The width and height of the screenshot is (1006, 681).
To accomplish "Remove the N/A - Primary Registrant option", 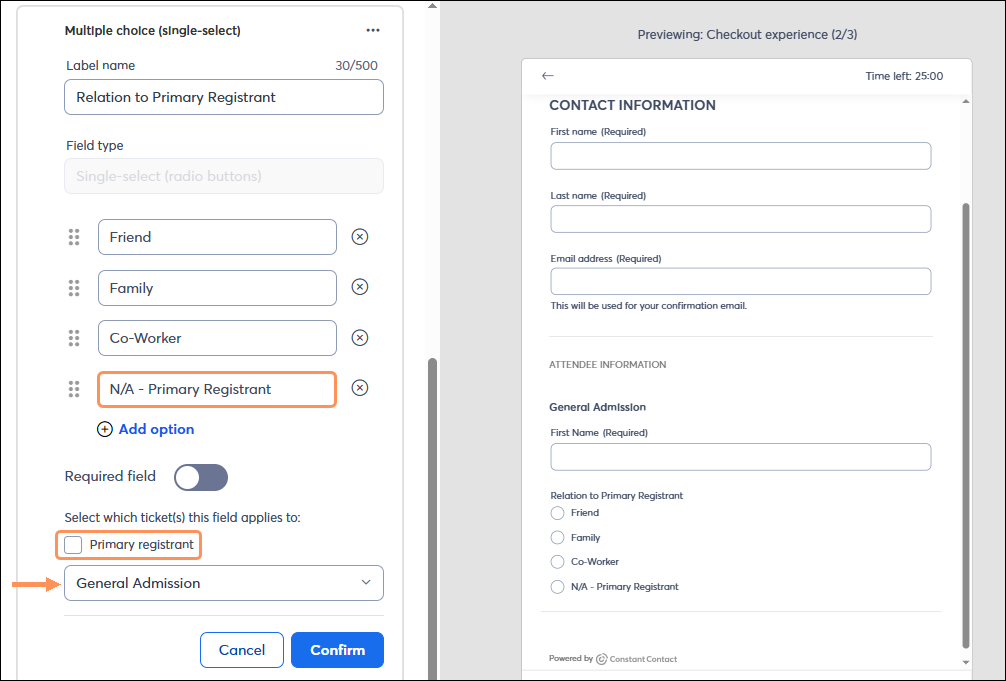I will [360, 388].
